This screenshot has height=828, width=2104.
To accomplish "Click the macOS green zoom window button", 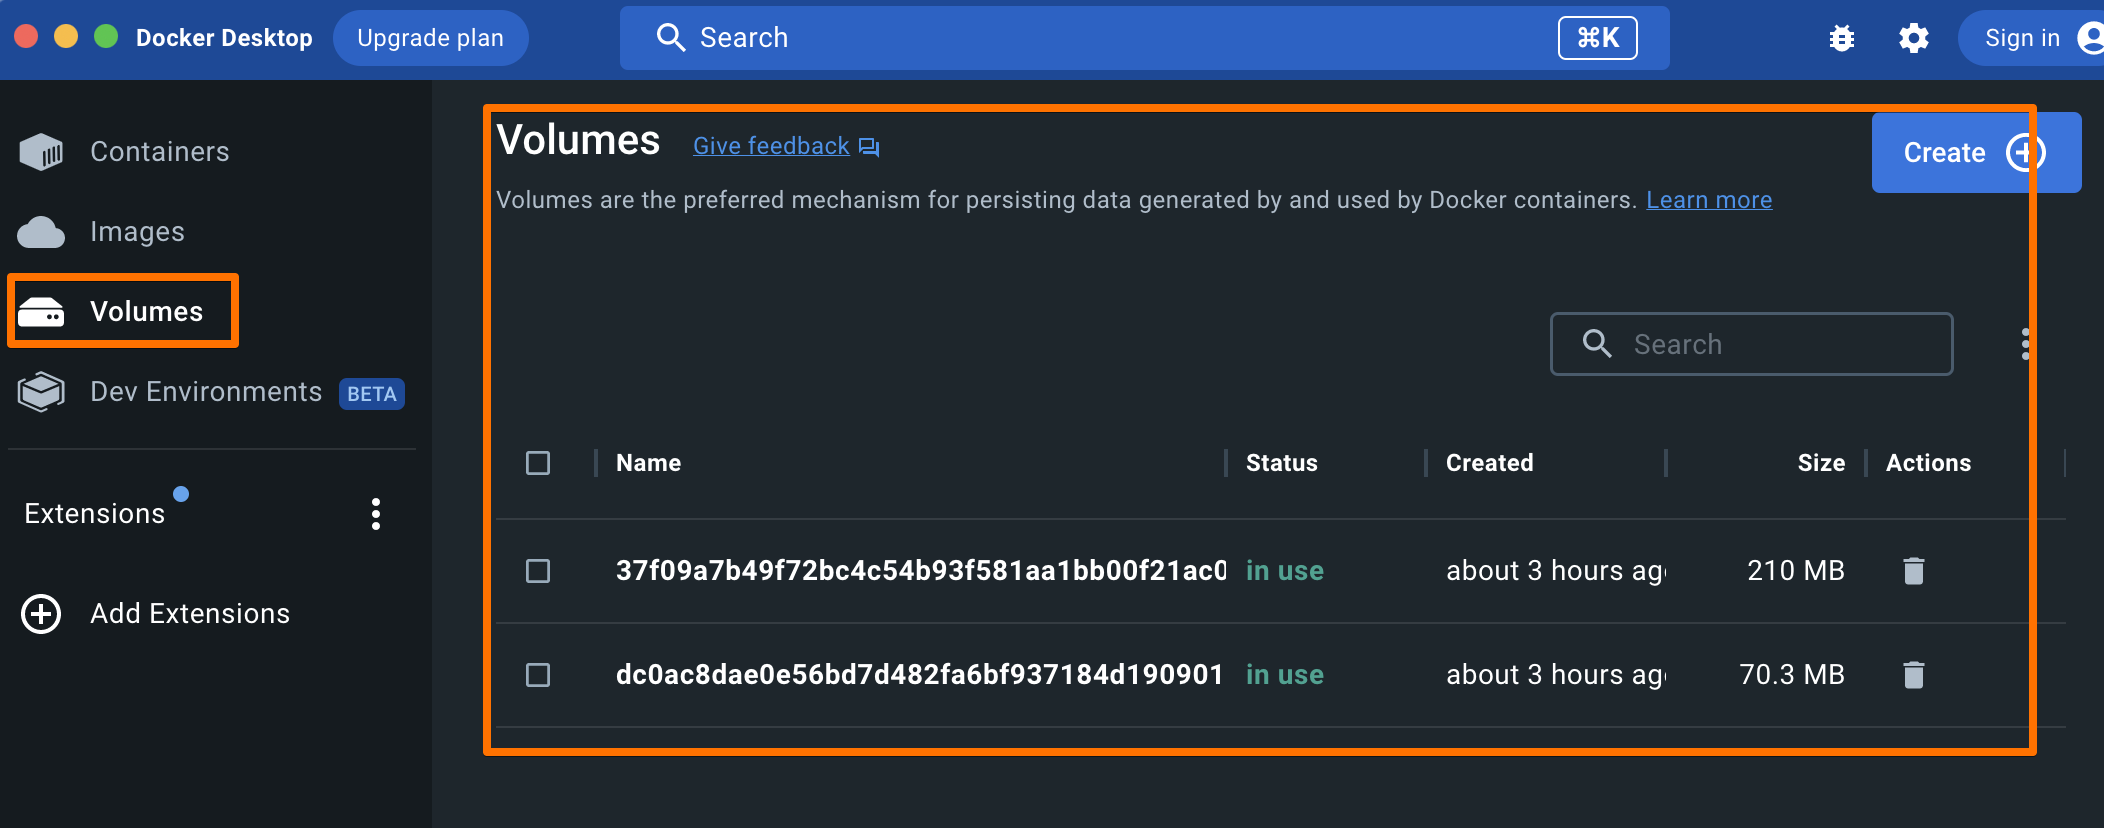I will click(106, 37).
